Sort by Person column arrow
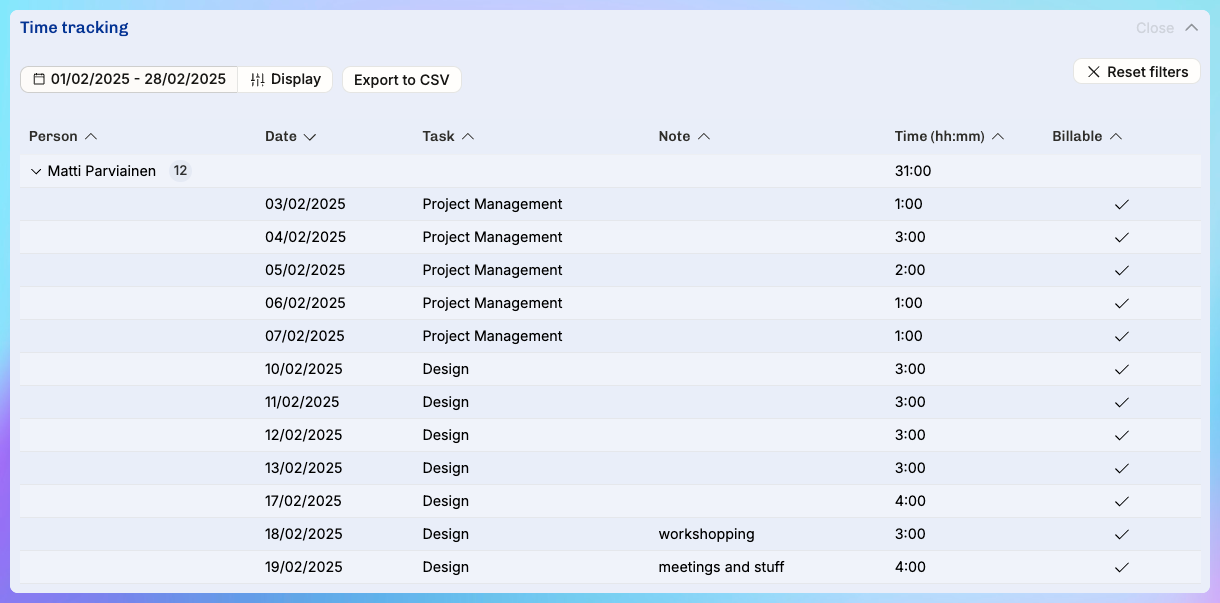 91,136
